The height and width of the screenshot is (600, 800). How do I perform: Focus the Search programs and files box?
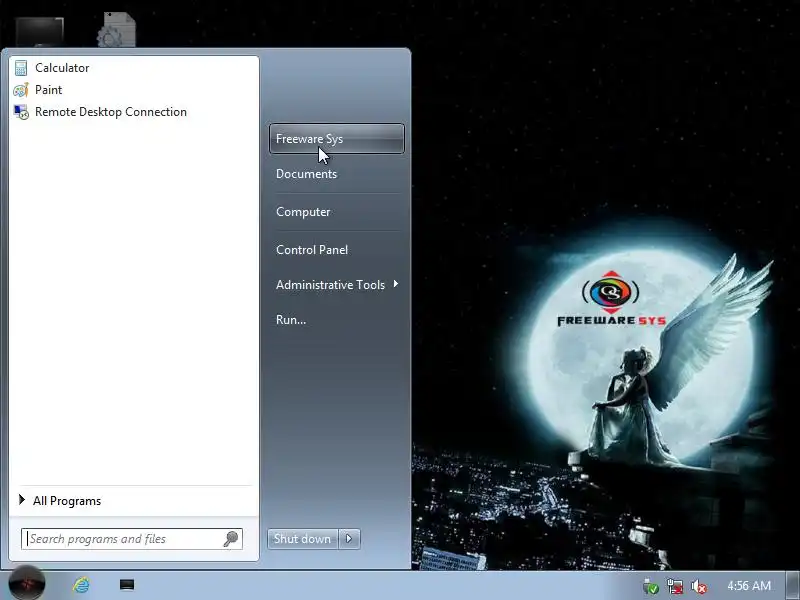pos(132,539)
